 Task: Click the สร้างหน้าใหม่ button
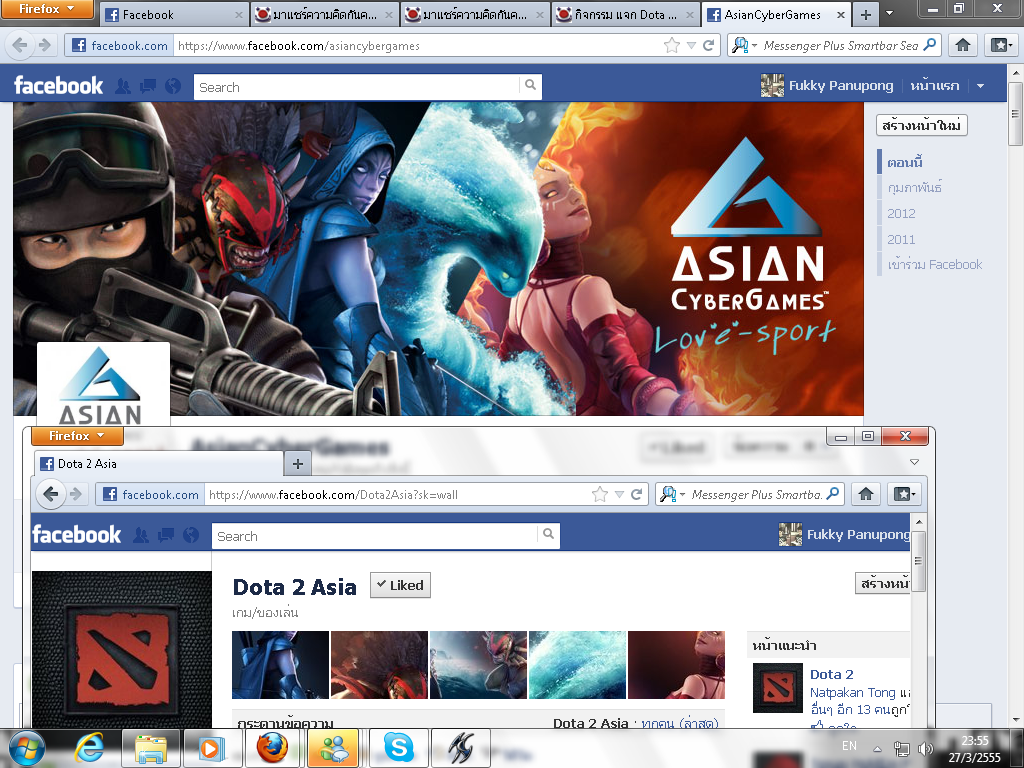pos(921,125)
